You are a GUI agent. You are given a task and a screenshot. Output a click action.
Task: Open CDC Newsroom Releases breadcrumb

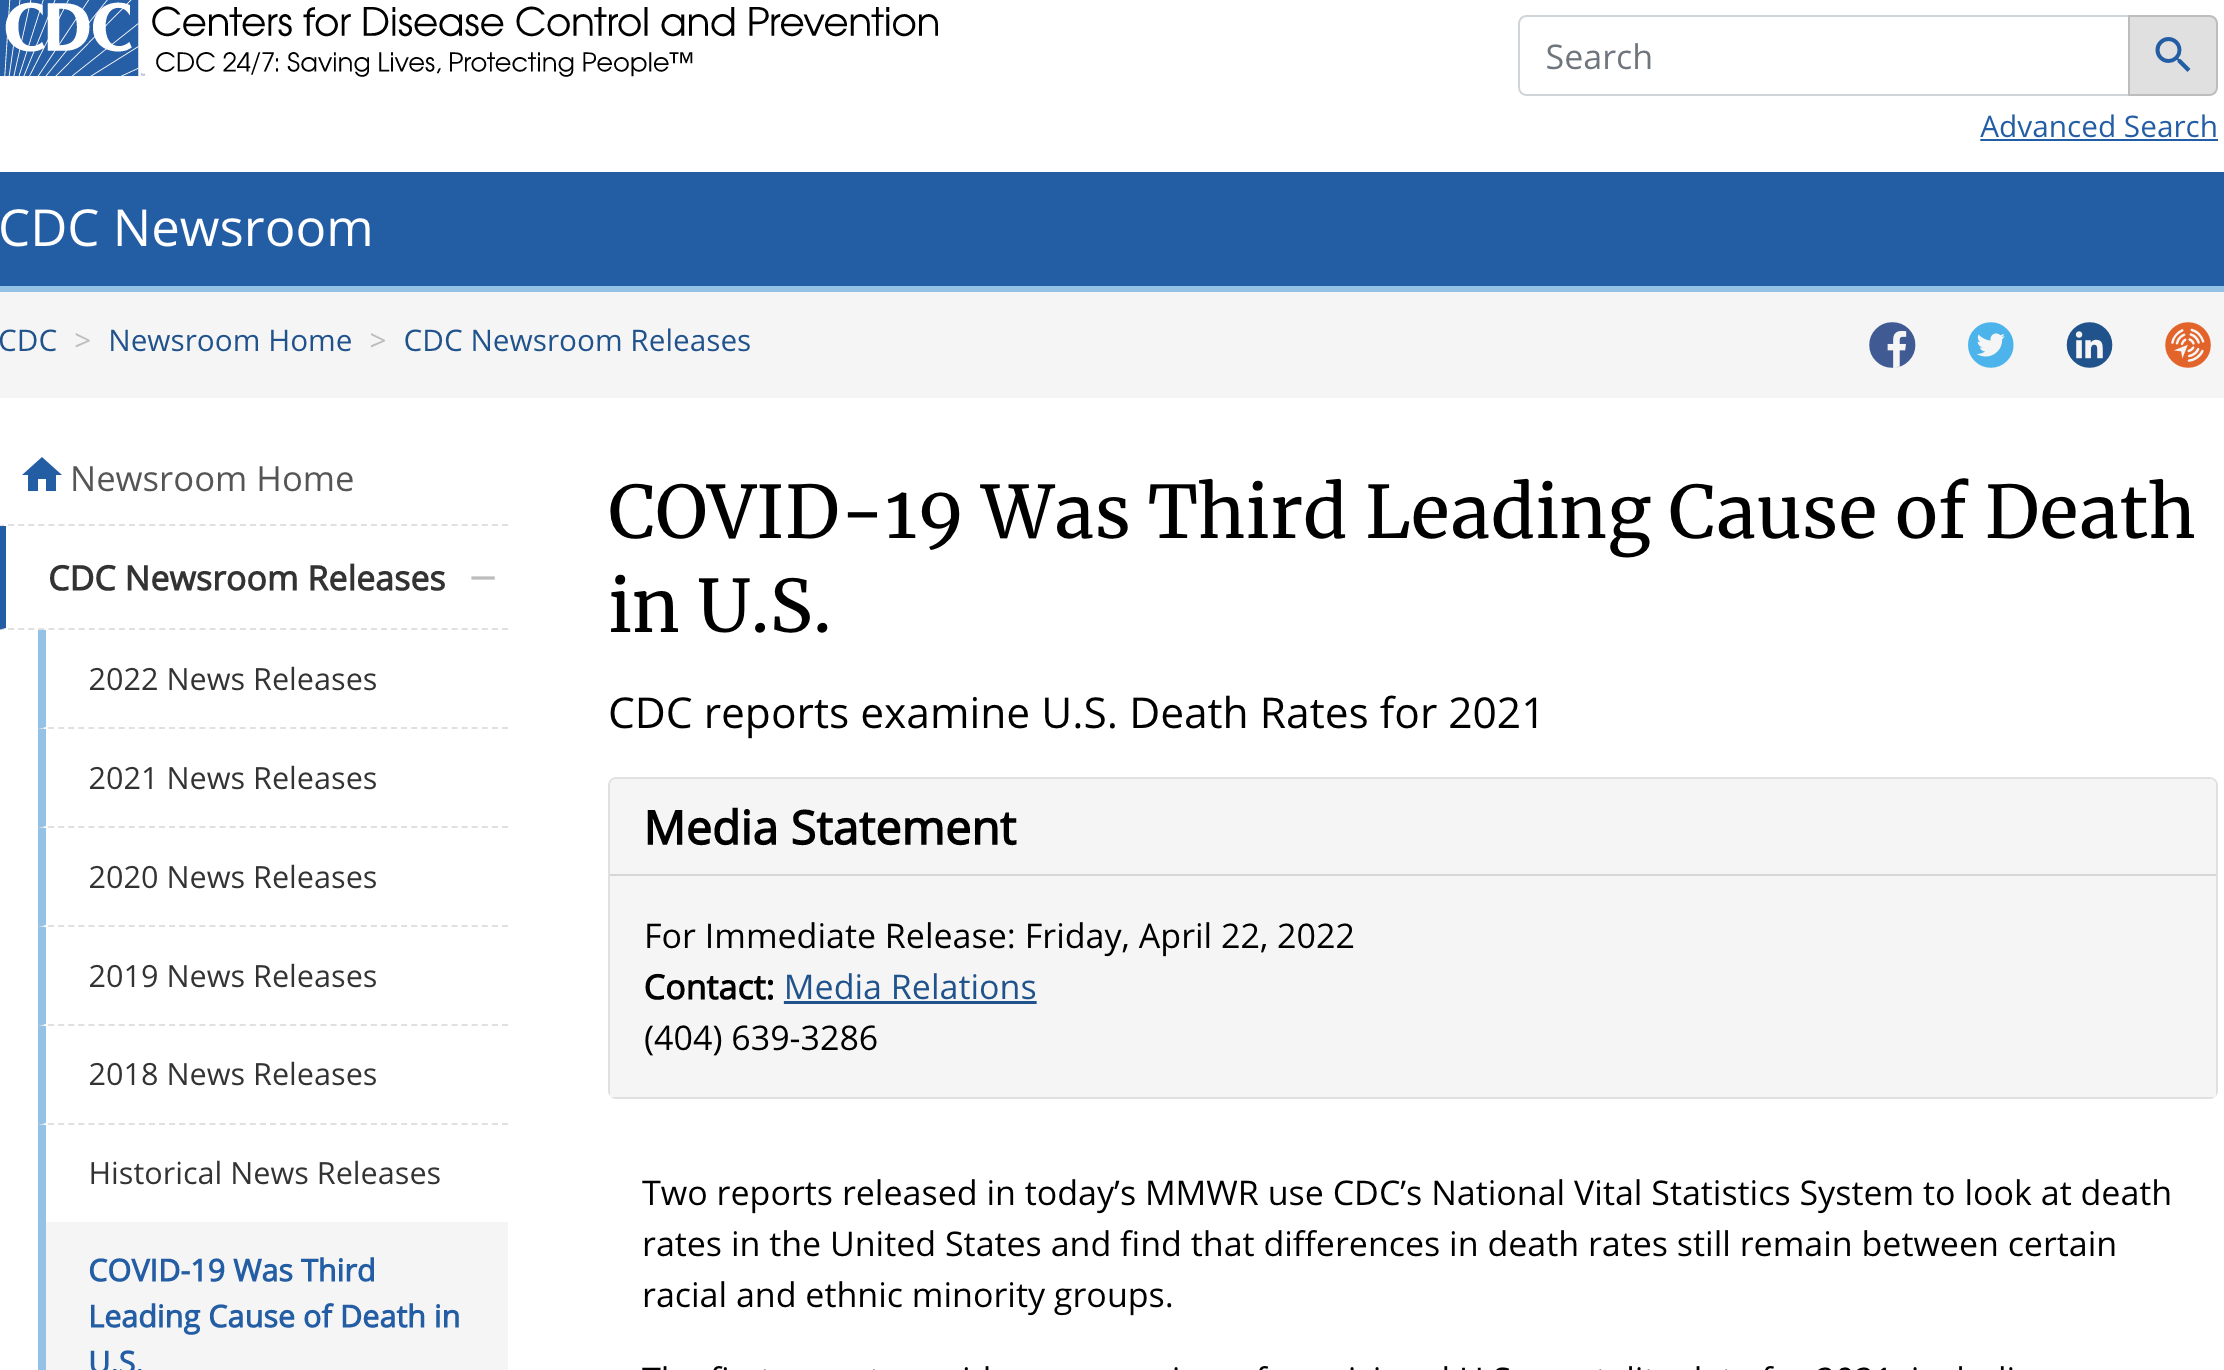tap(577, 341)
